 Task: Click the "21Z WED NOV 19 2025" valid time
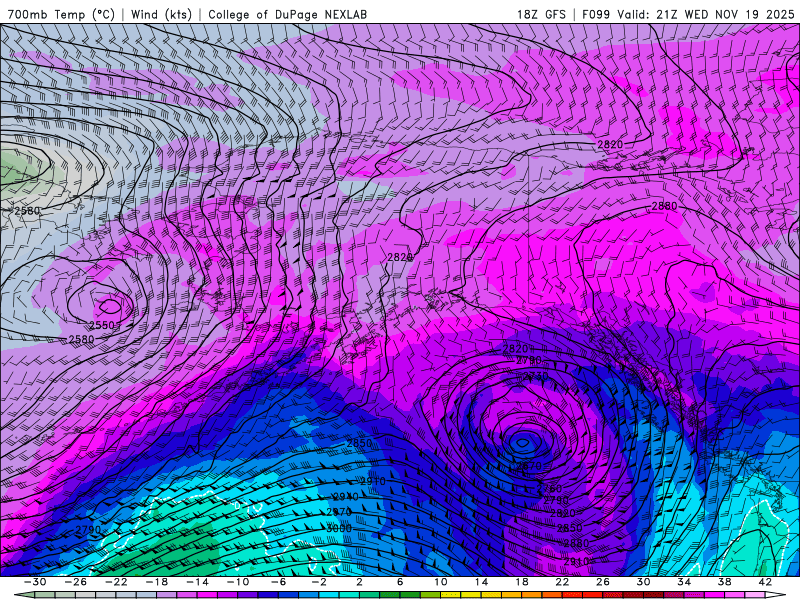(726, 14)
